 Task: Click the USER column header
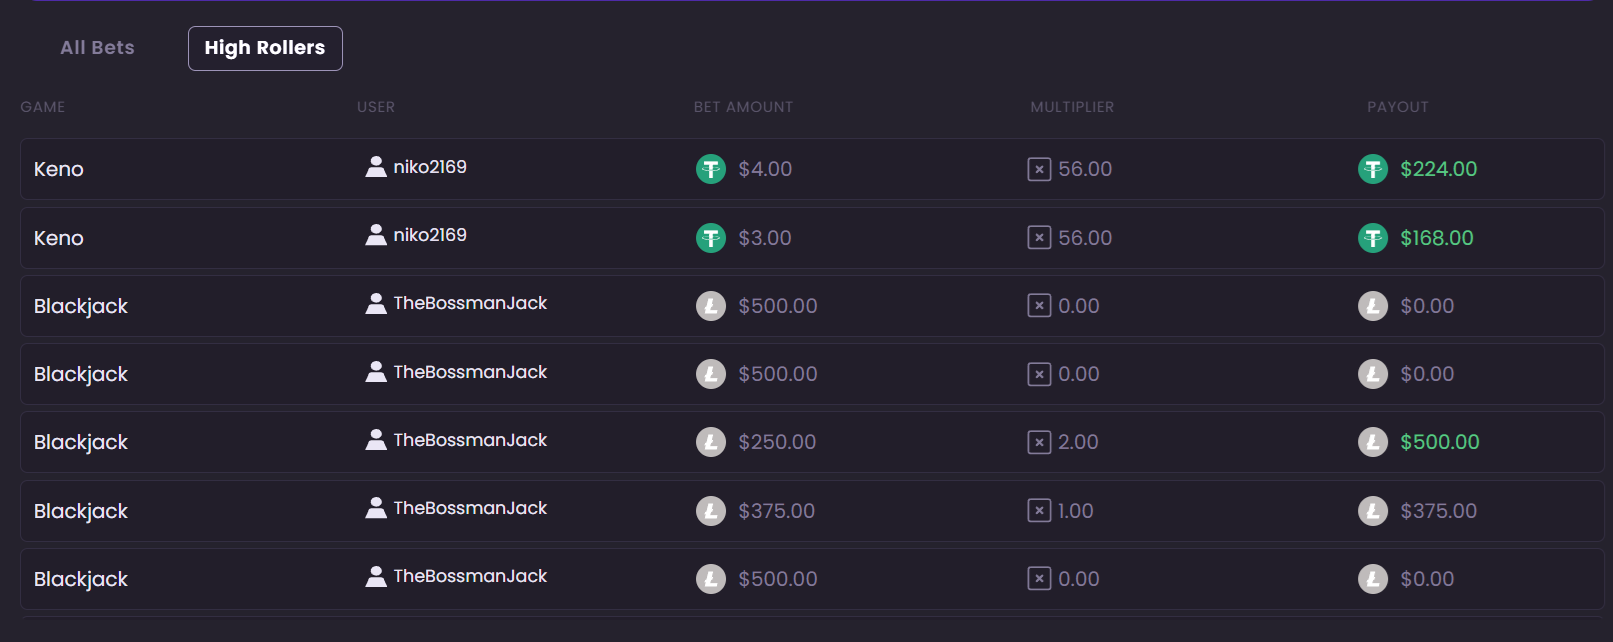[x=376, y=107]
